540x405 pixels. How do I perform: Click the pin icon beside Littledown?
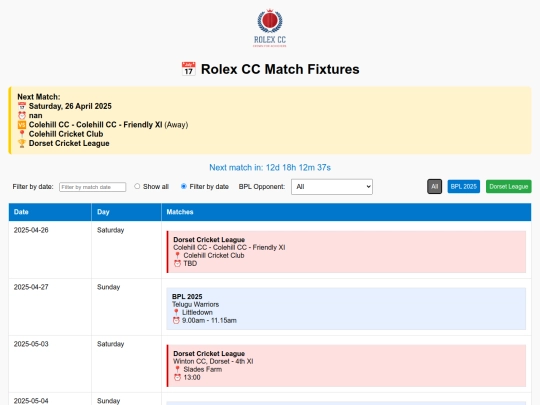(176, 312)
